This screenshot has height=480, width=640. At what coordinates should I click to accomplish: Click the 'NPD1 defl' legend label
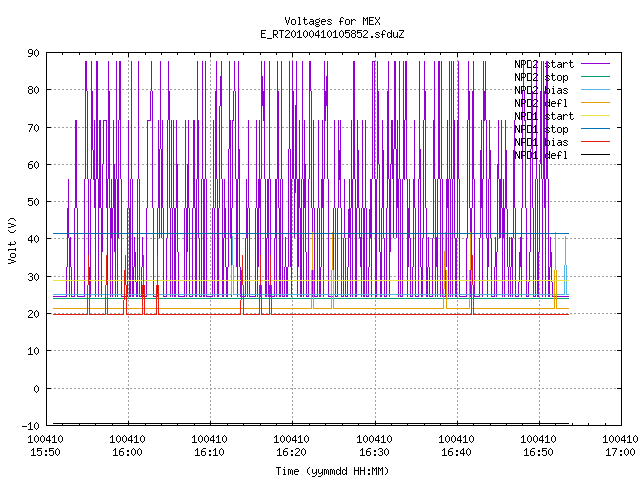(x=541, y=156)
